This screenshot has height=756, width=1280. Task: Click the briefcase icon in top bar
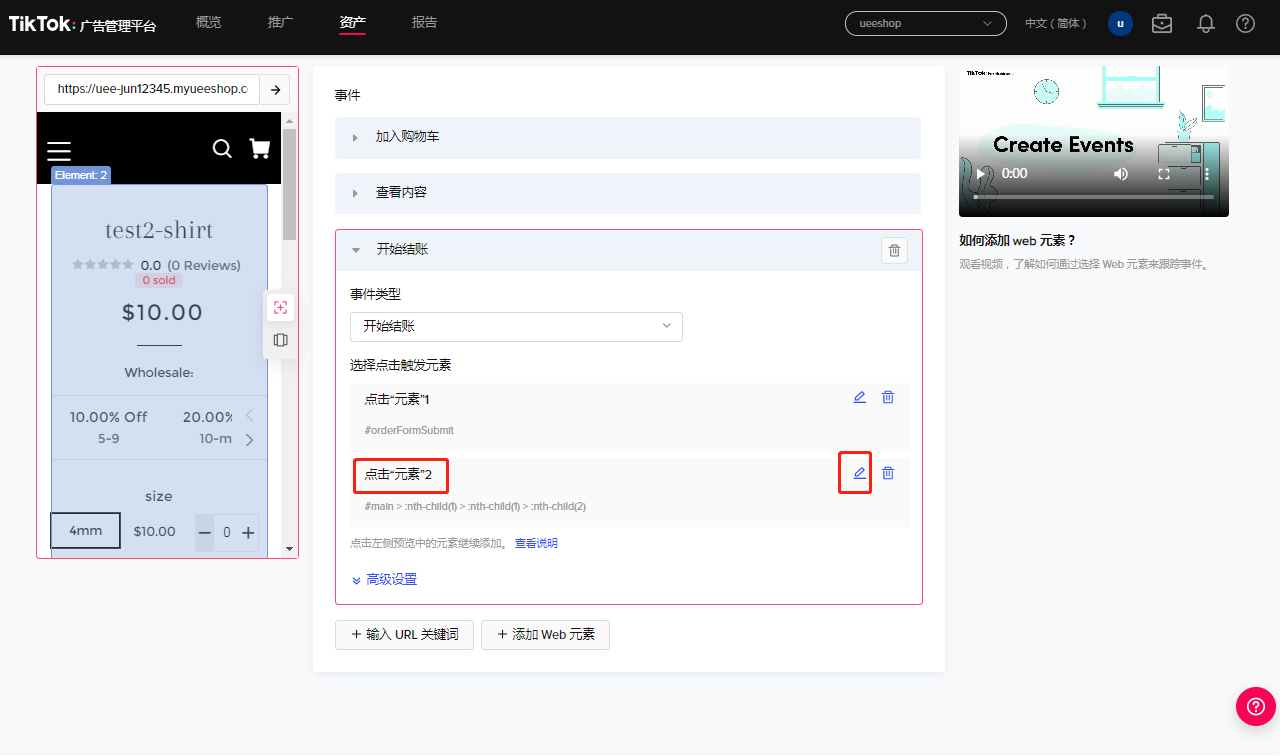click(x=1162, y=23)
